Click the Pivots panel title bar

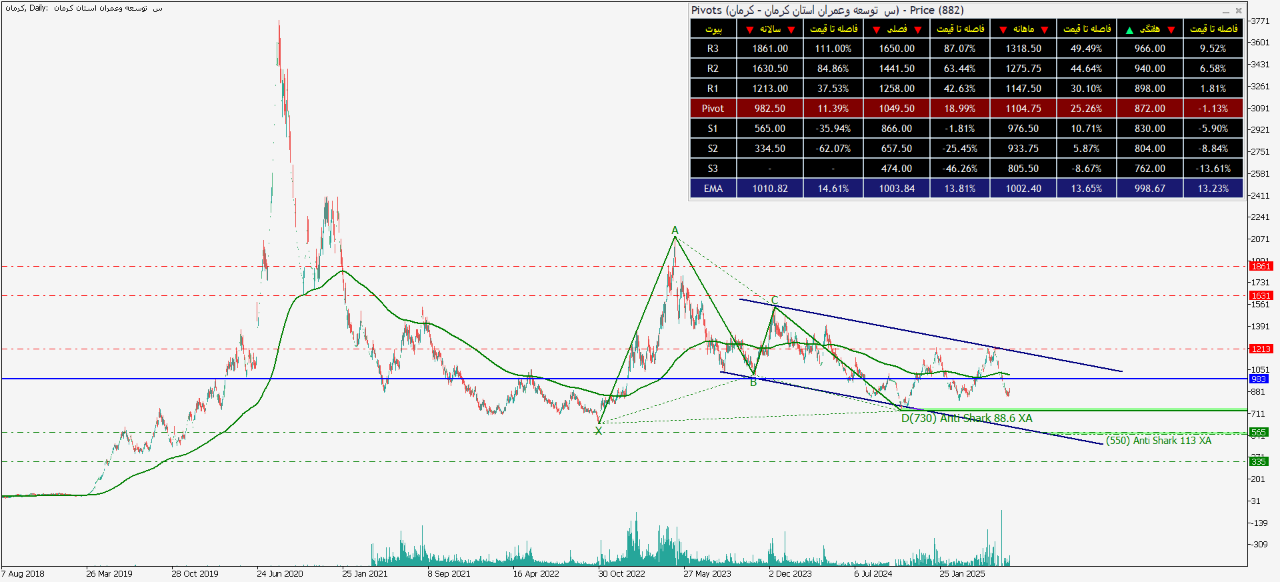[900, 10]
